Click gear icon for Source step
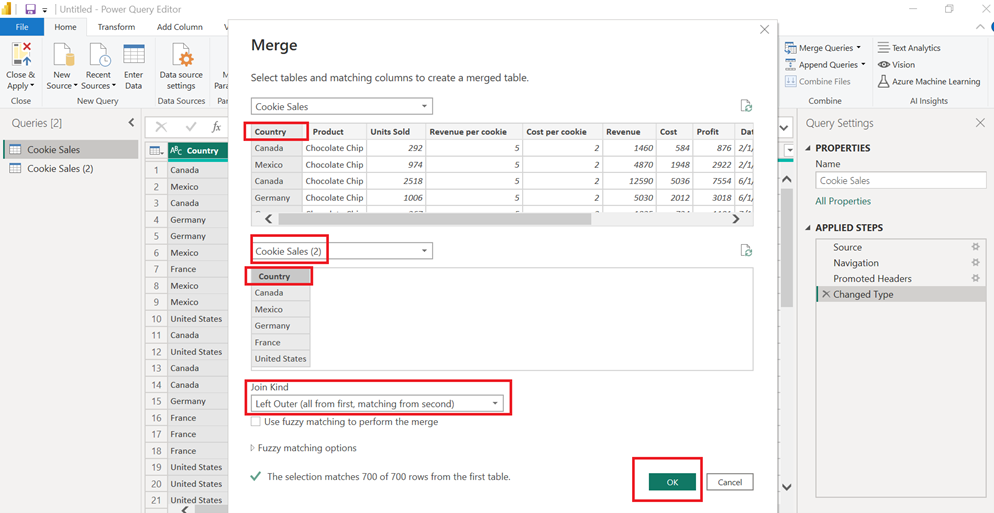Viewport: 994px width, 513px height. [976, 247]
